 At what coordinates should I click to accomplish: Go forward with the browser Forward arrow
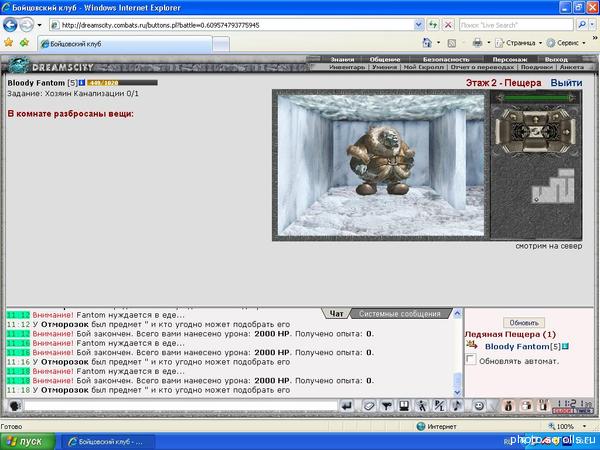coord(26,25)
